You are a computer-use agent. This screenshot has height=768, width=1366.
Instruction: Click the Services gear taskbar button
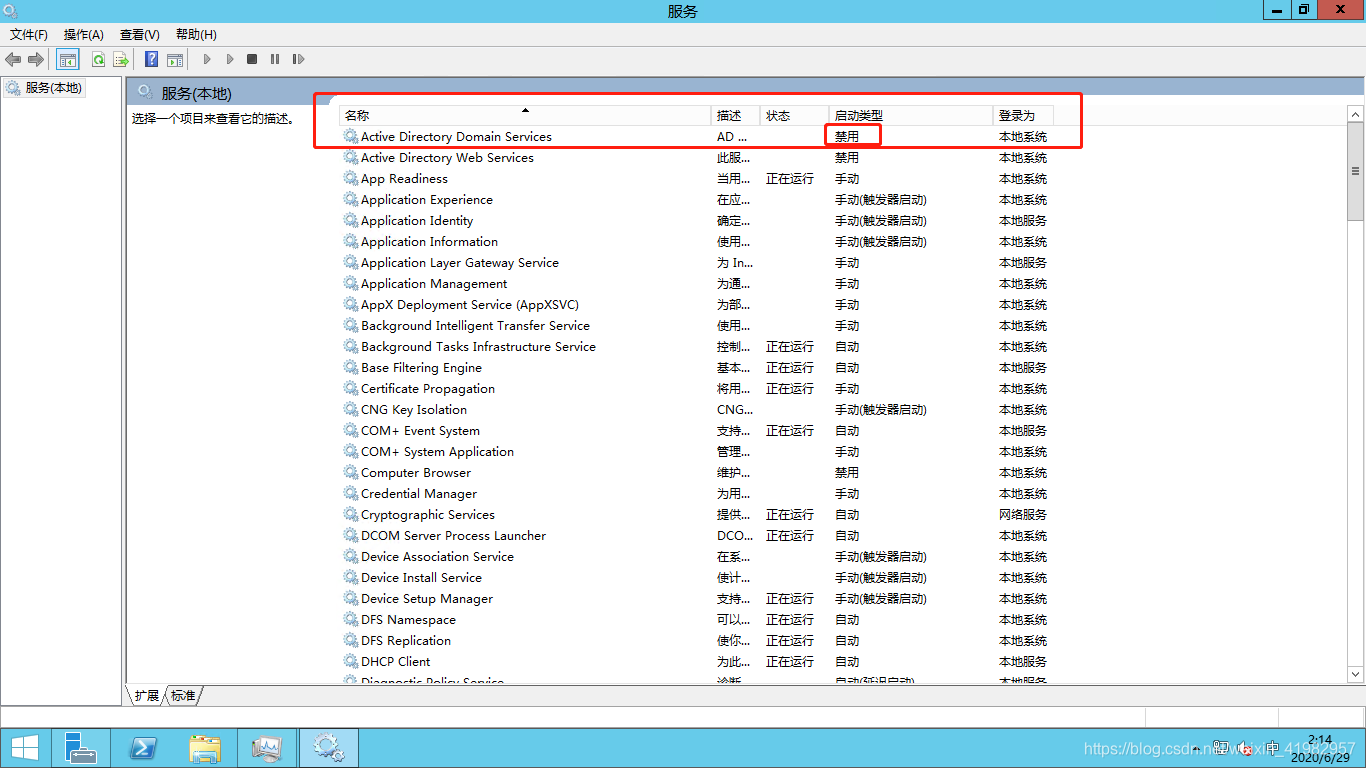(328, 748)
